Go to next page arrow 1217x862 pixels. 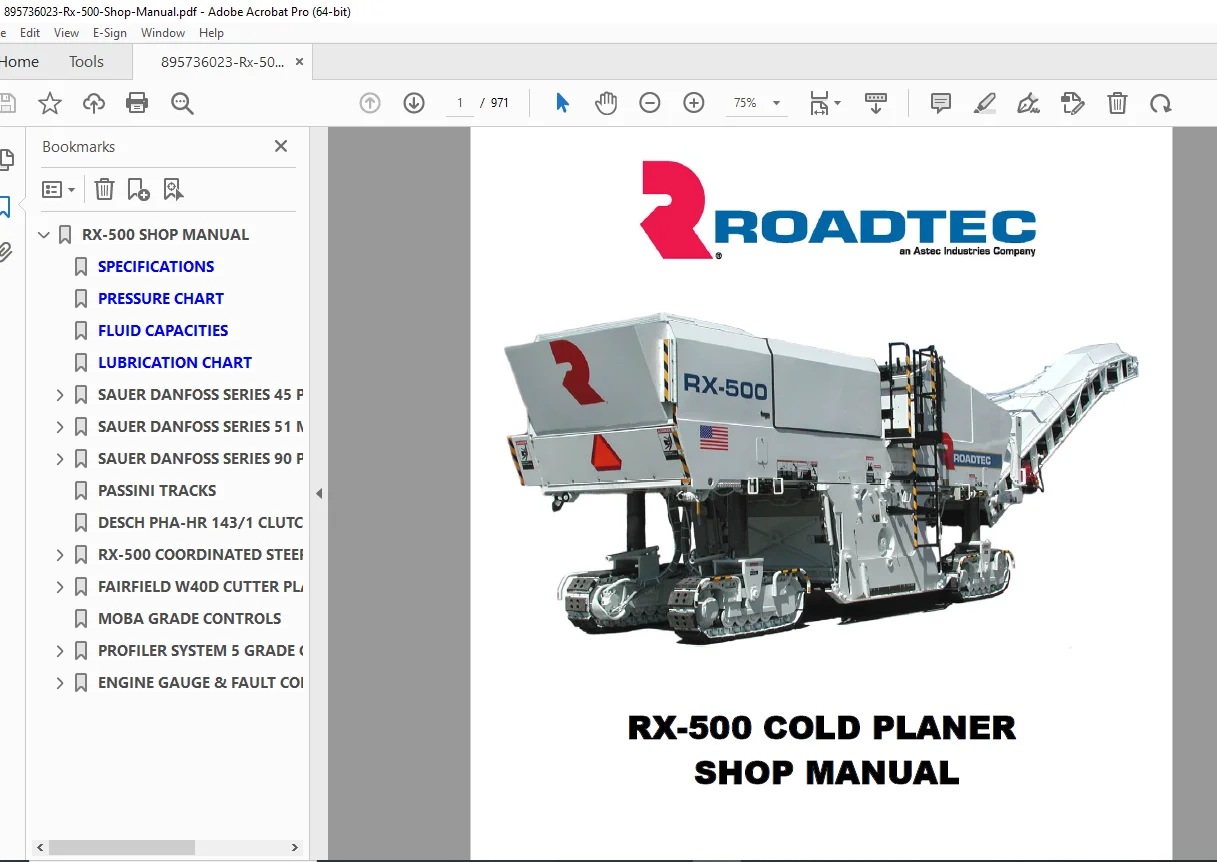point(414,103)
